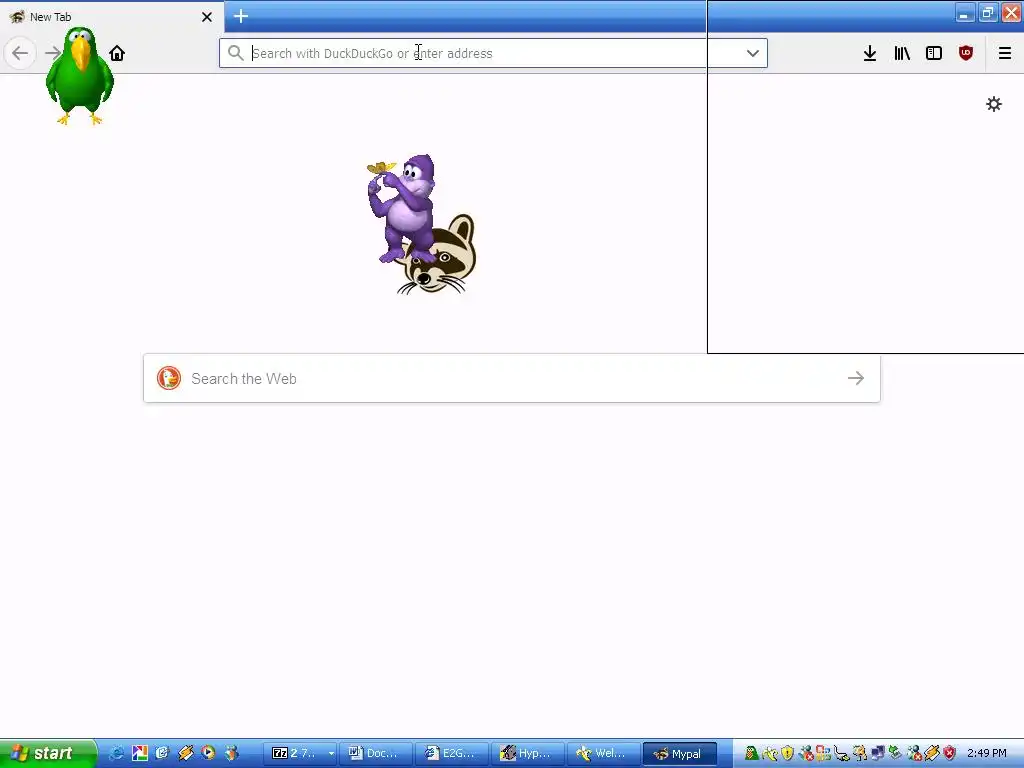Switch to the Hyp... taskbar window
1024x768 pixels.
pos(527,754)
